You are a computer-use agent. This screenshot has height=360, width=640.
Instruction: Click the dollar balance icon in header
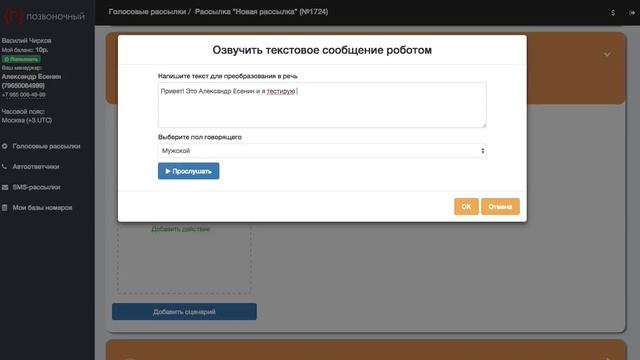(613, 13)
